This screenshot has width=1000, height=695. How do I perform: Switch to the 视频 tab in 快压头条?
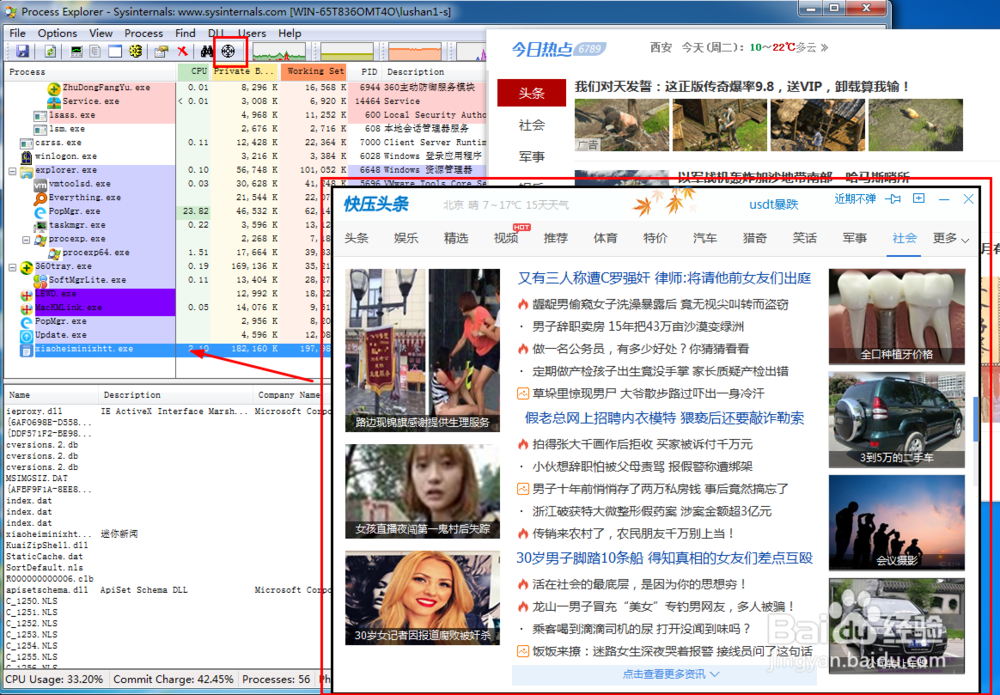pyautogui.click(x=506, y=238)
